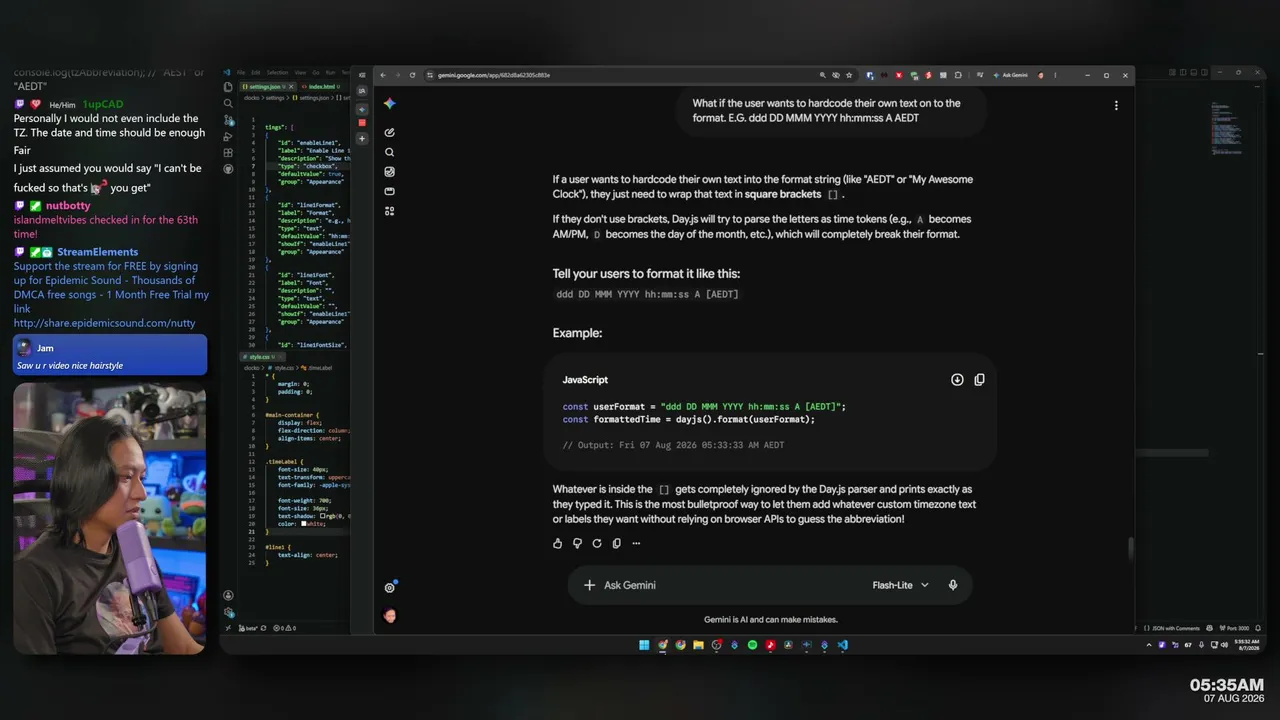Open Windows Start menu
Viewport: 1280px width, 720px height.
coord(644,645)
